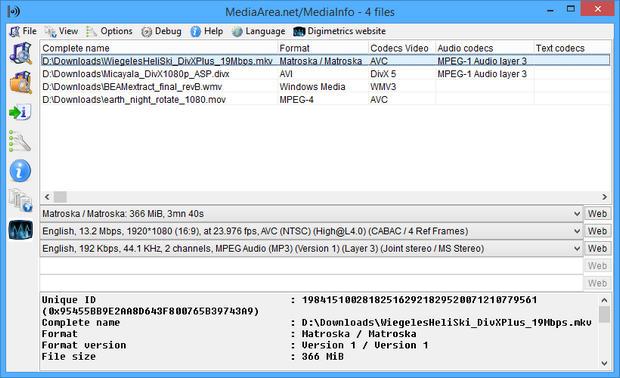Click the file list scroll left arrow
The height and width of the screenshot is (378, 620).
point(47,197)
